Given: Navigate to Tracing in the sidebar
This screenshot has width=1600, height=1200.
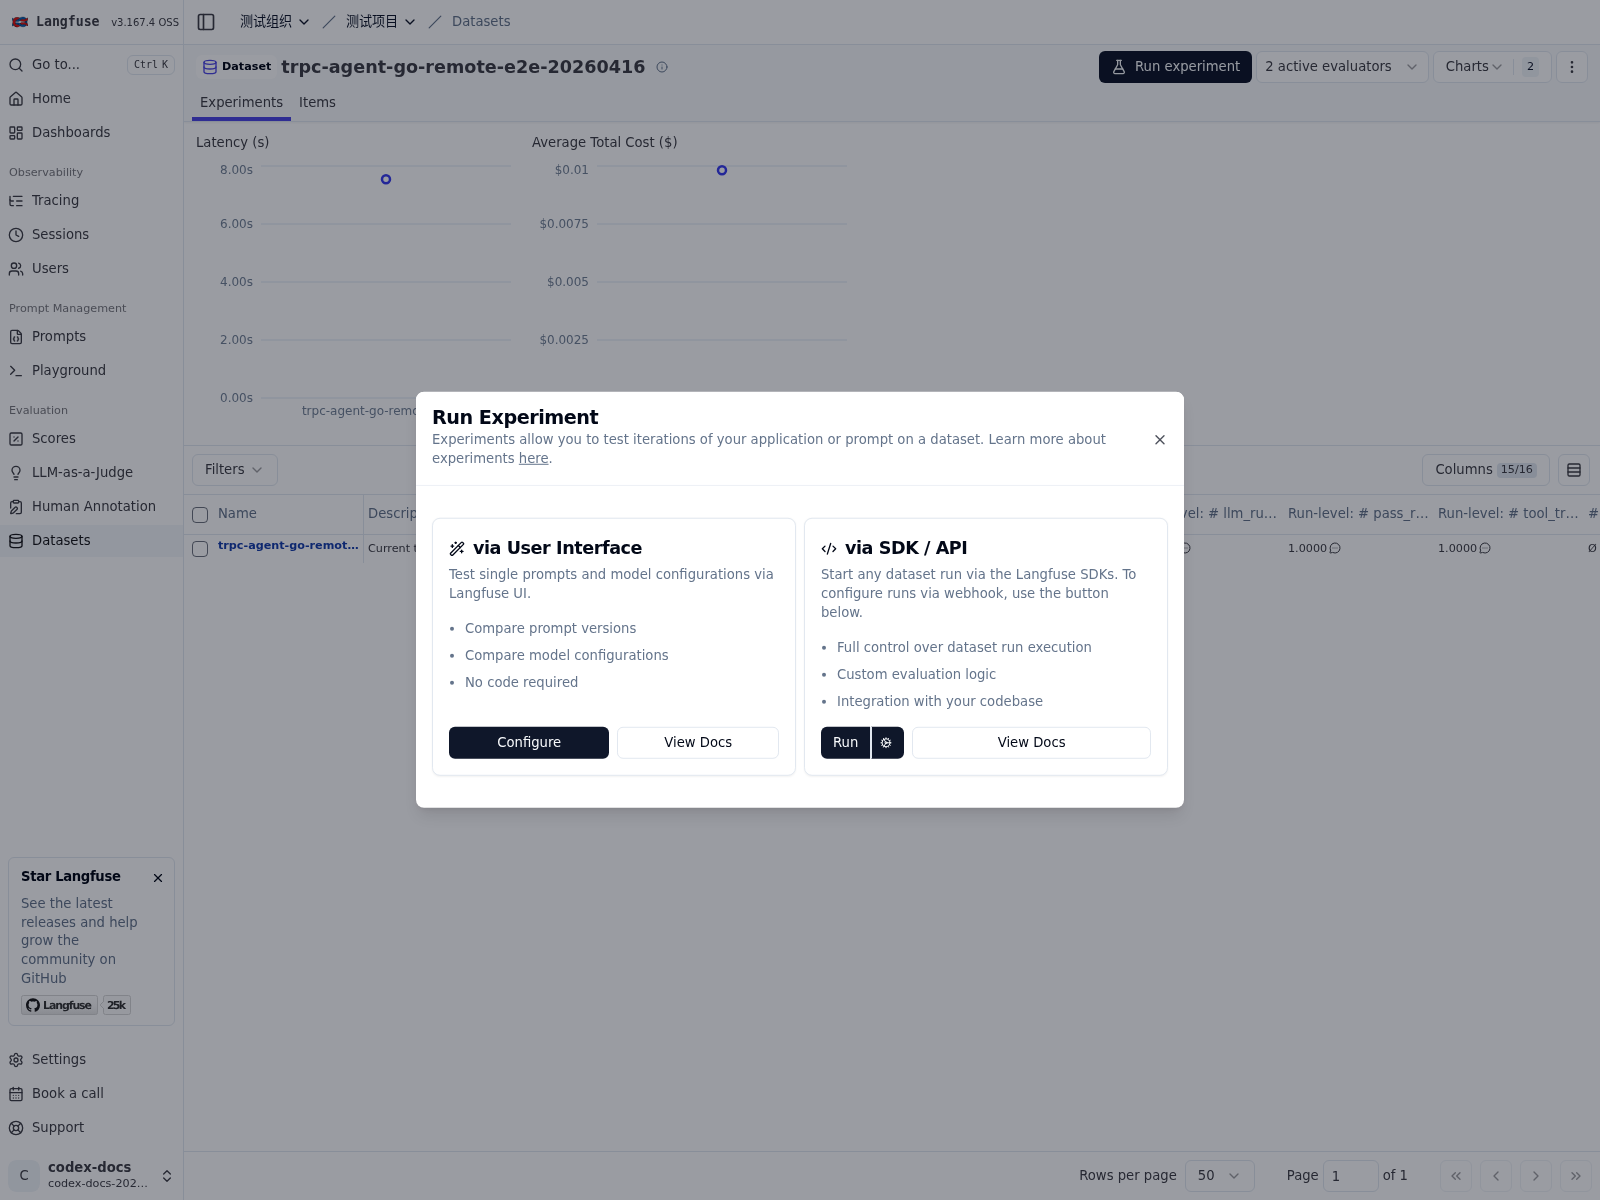Looking at the screenshot, I should click(x=55, y=200).
